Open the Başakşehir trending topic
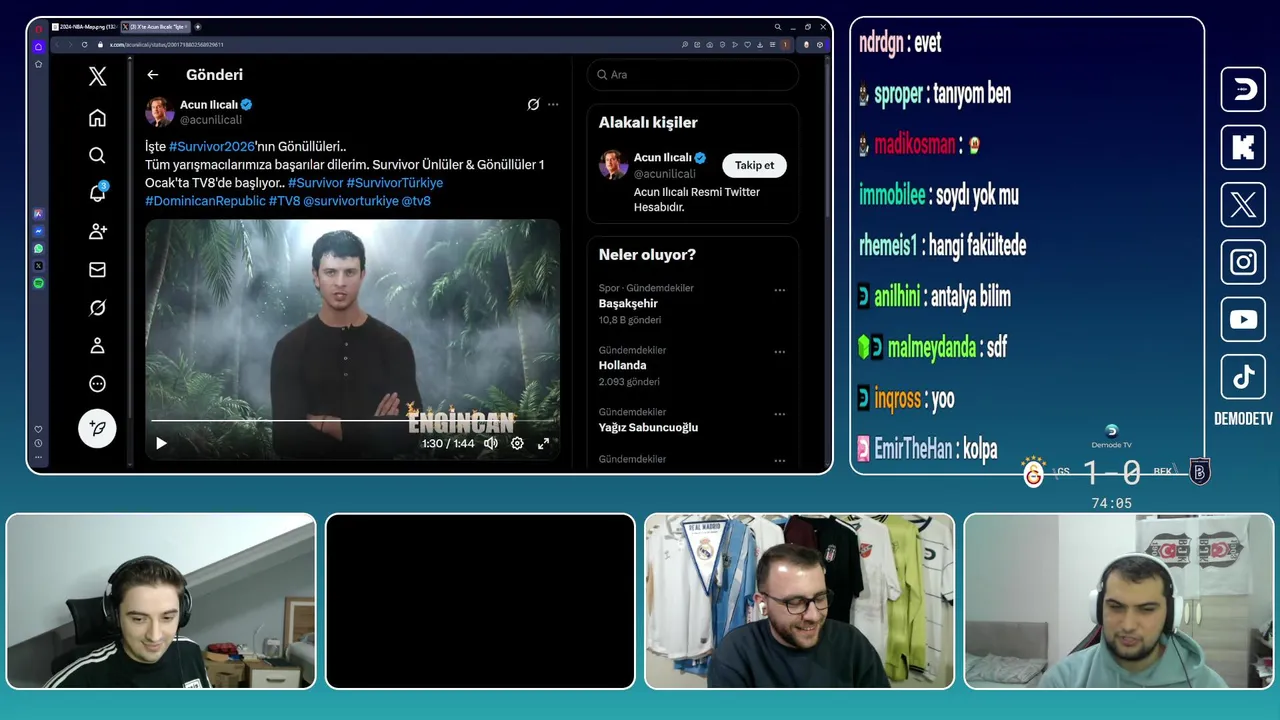Viewport: 1280px width, 720px height. pyautogui.click(x=628, y=303)
